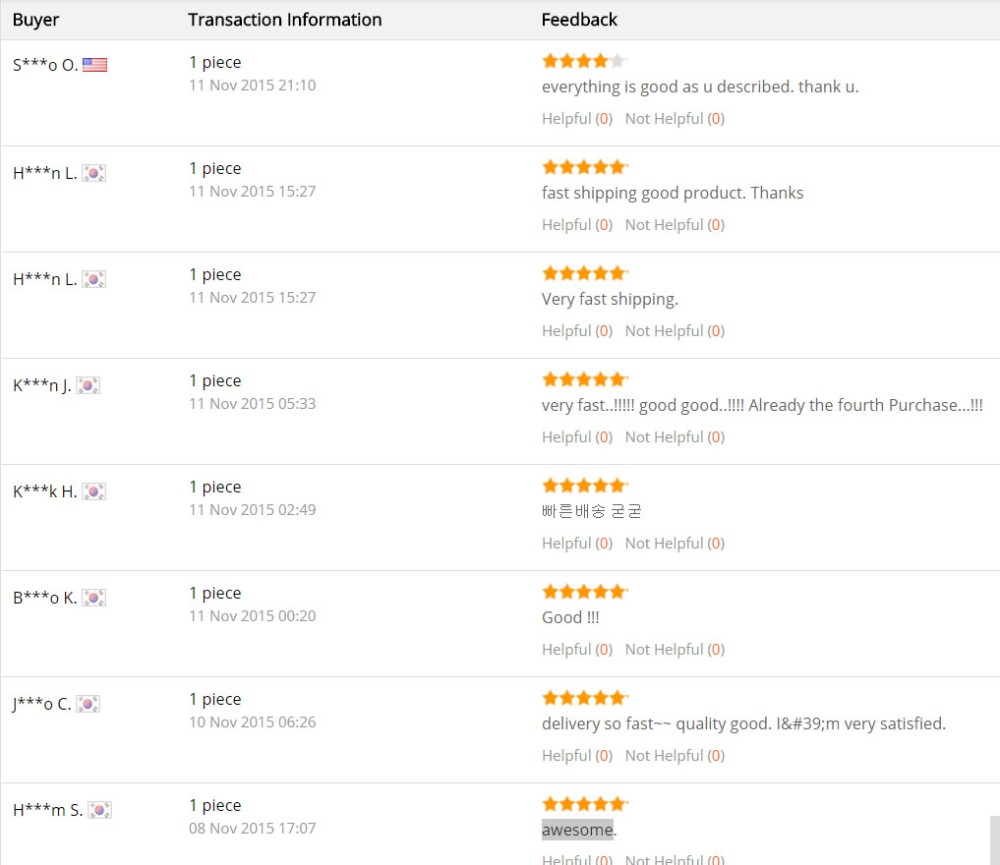Click the Korean flag next to K***n J.
The width and height of the screenshot is (1000, 865).
coord(88,385)
